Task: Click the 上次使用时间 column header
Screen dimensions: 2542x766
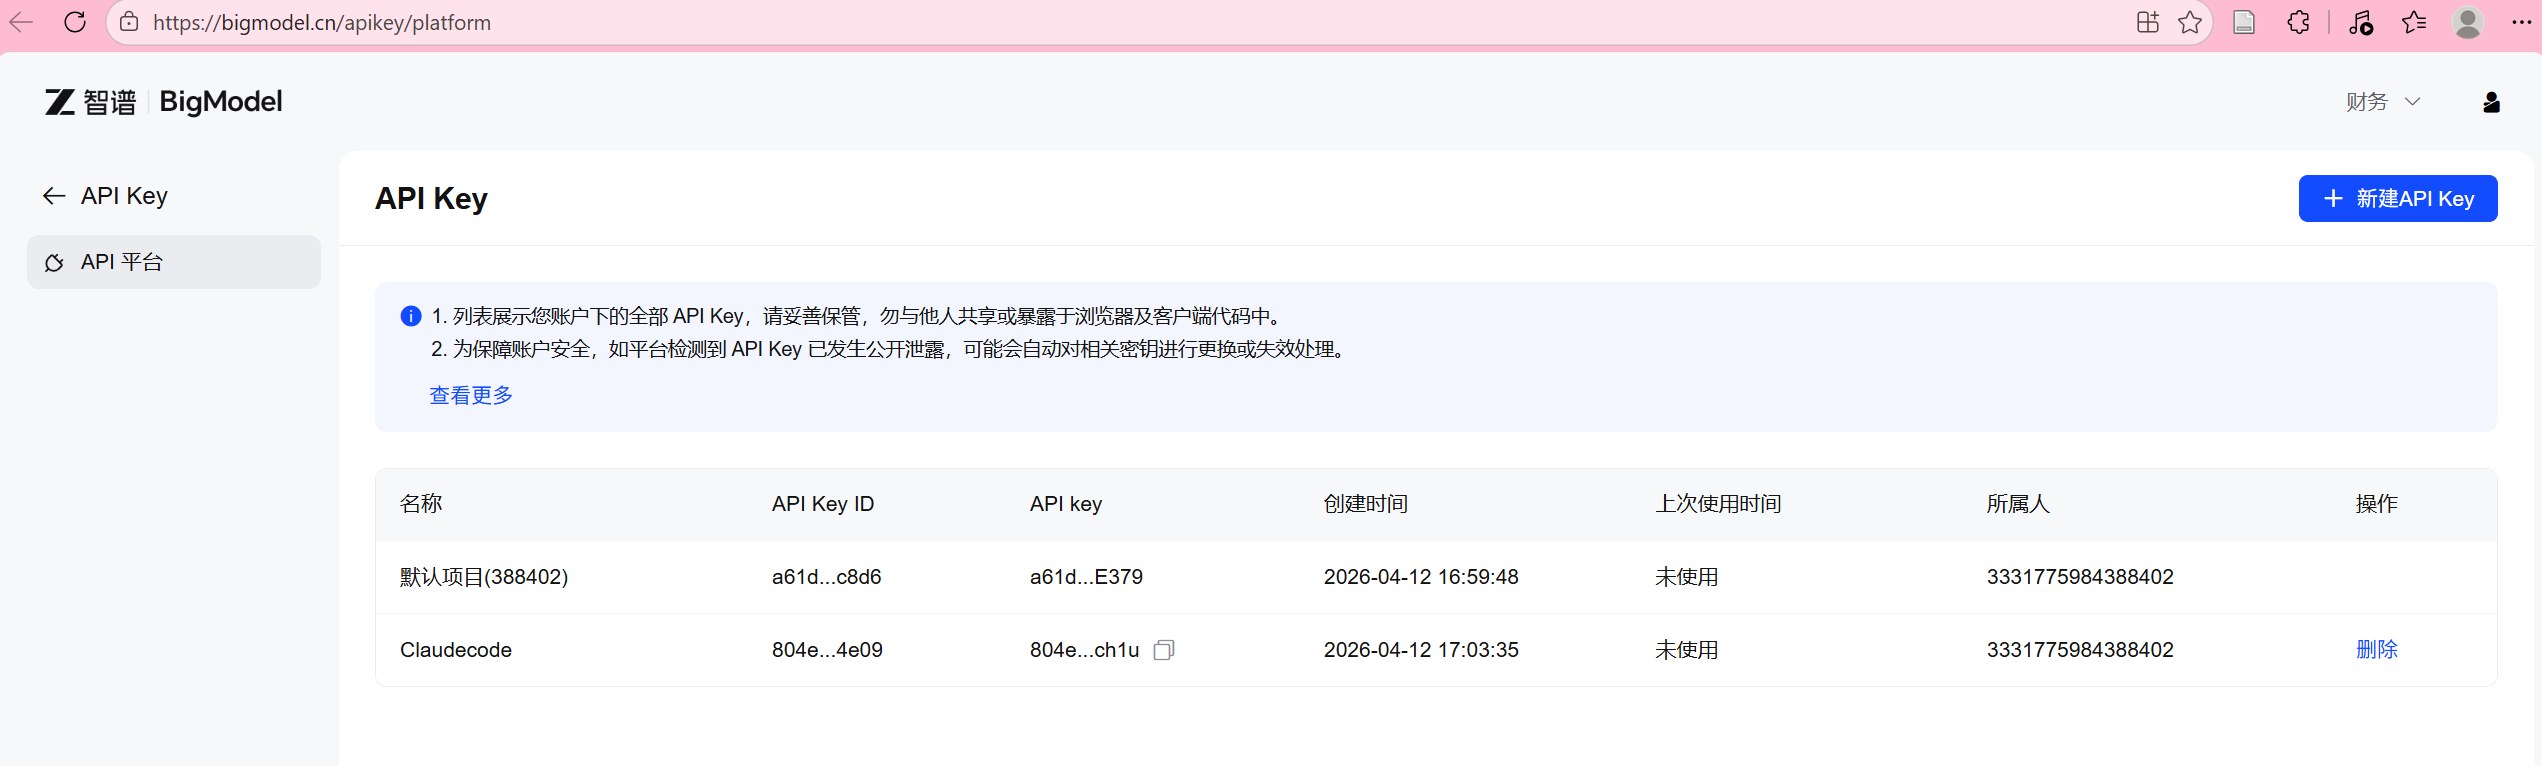Action: point(1718,504)
